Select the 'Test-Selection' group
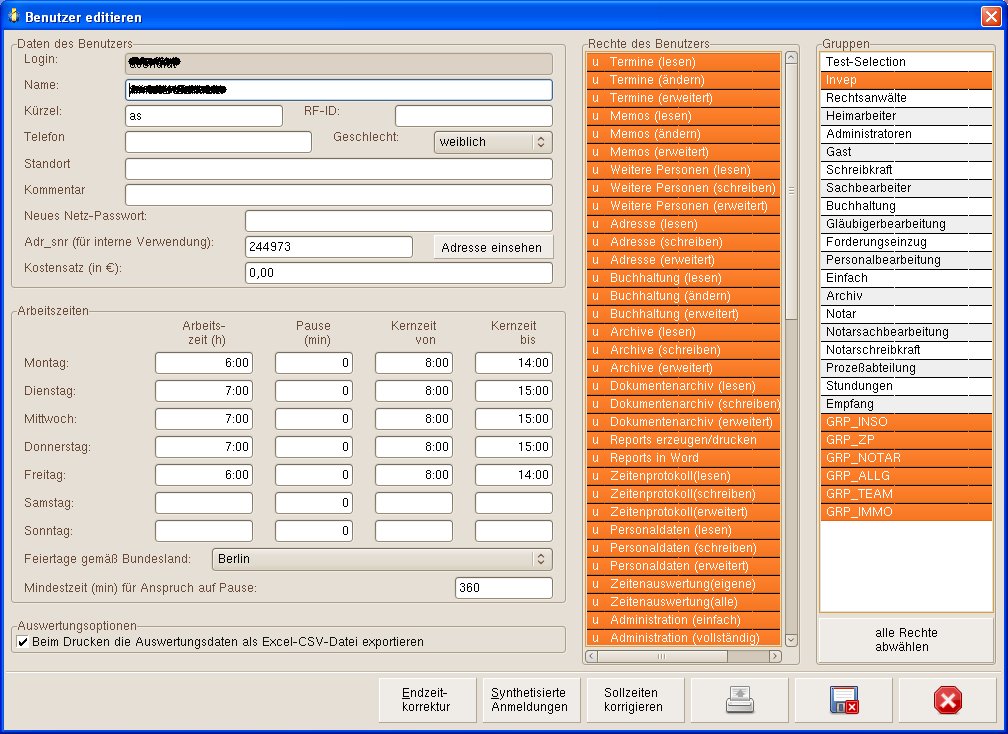The image size is (1008, 734). click(906, 62)
